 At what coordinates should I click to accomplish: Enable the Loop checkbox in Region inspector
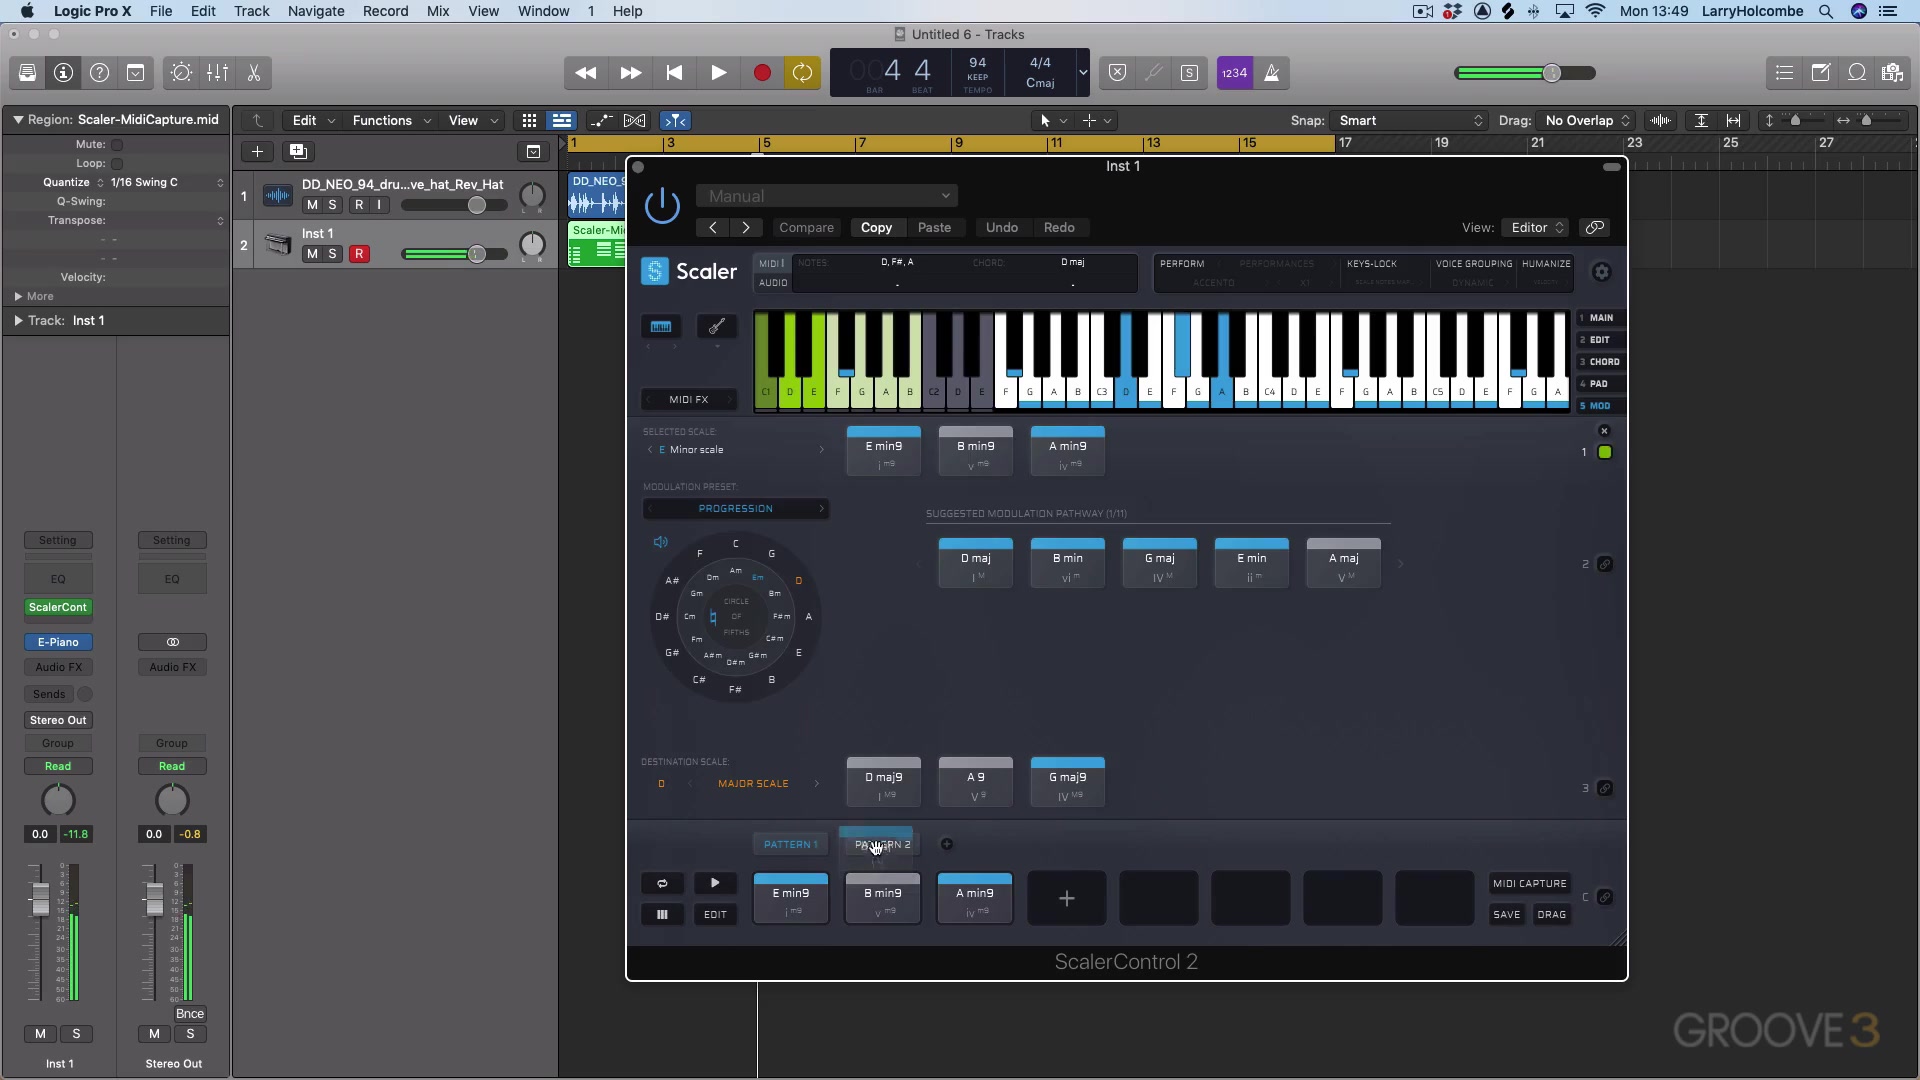click(x=117, y=164)
